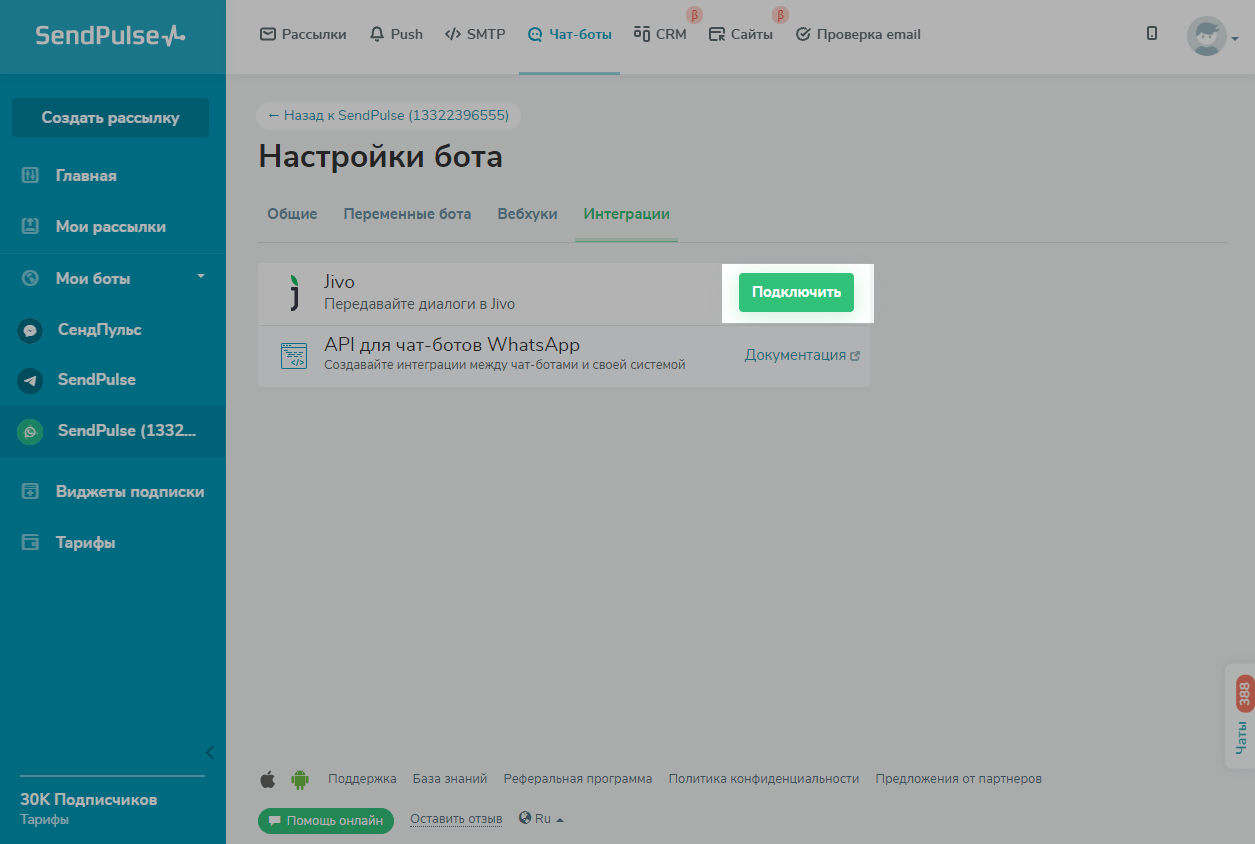This screenshot has width=1255, height=844.
Task: Open the Push section
Action: click(396, 34)
